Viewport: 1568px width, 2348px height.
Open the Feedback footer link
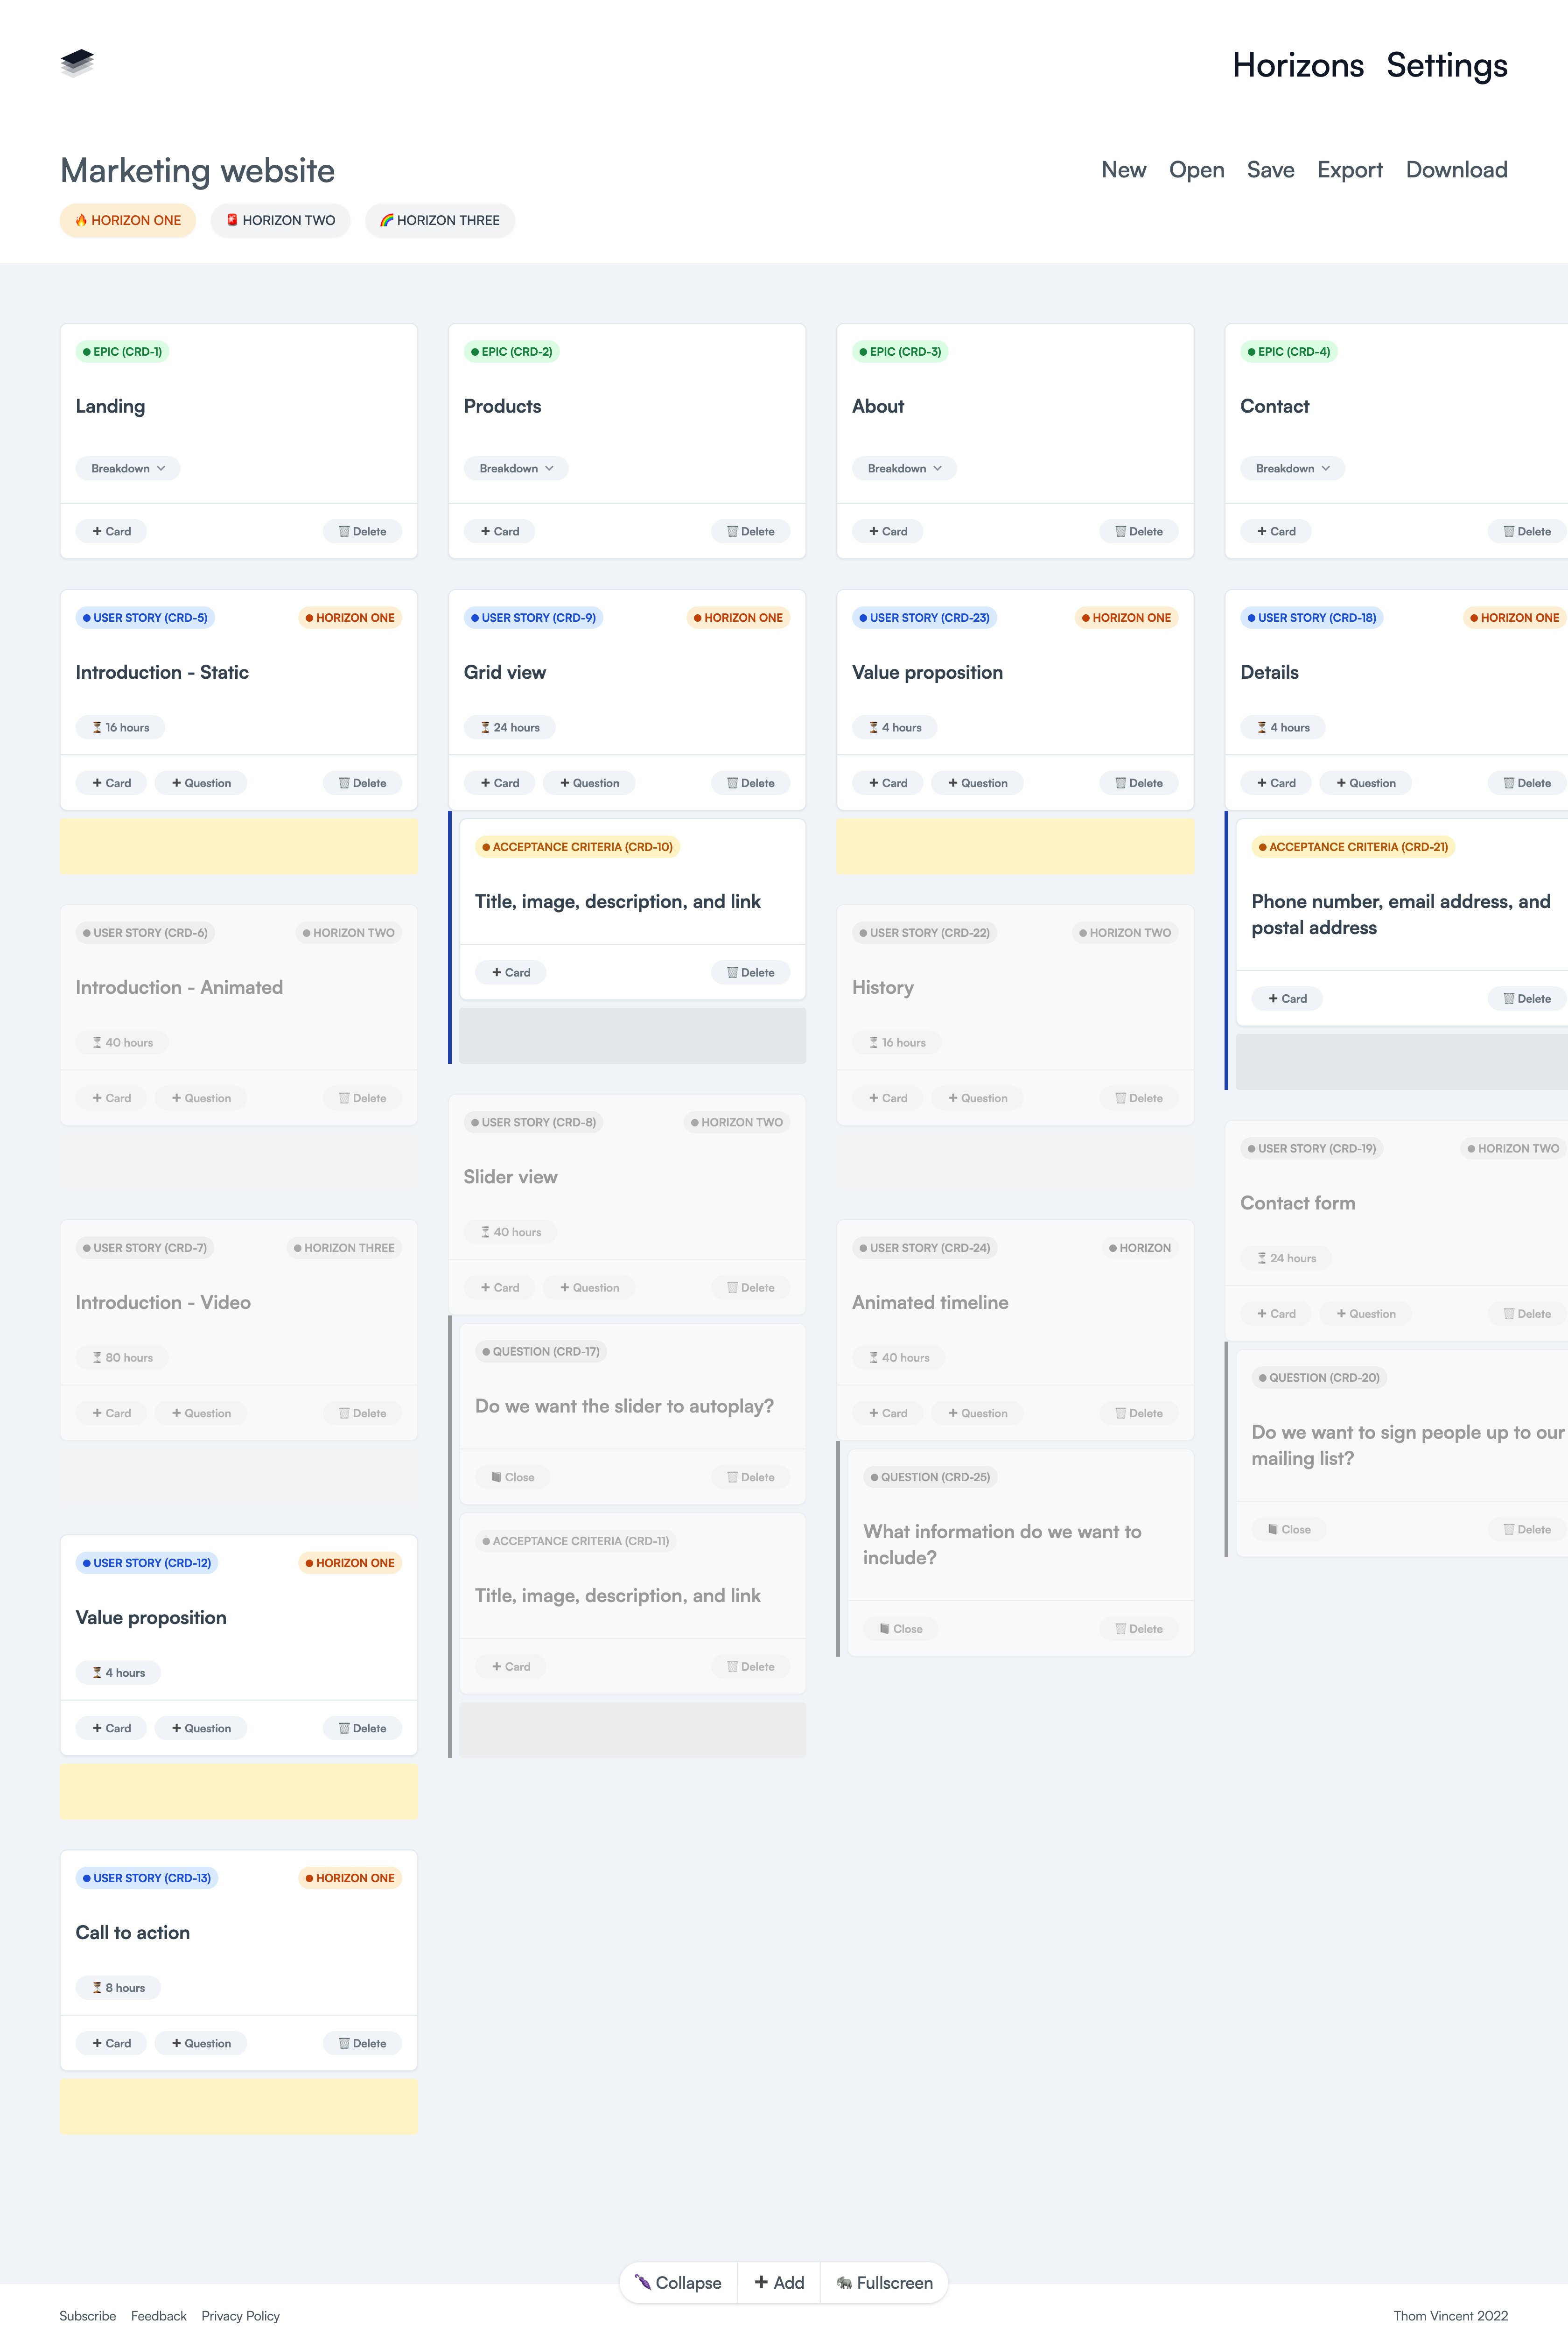point(158,2316)
